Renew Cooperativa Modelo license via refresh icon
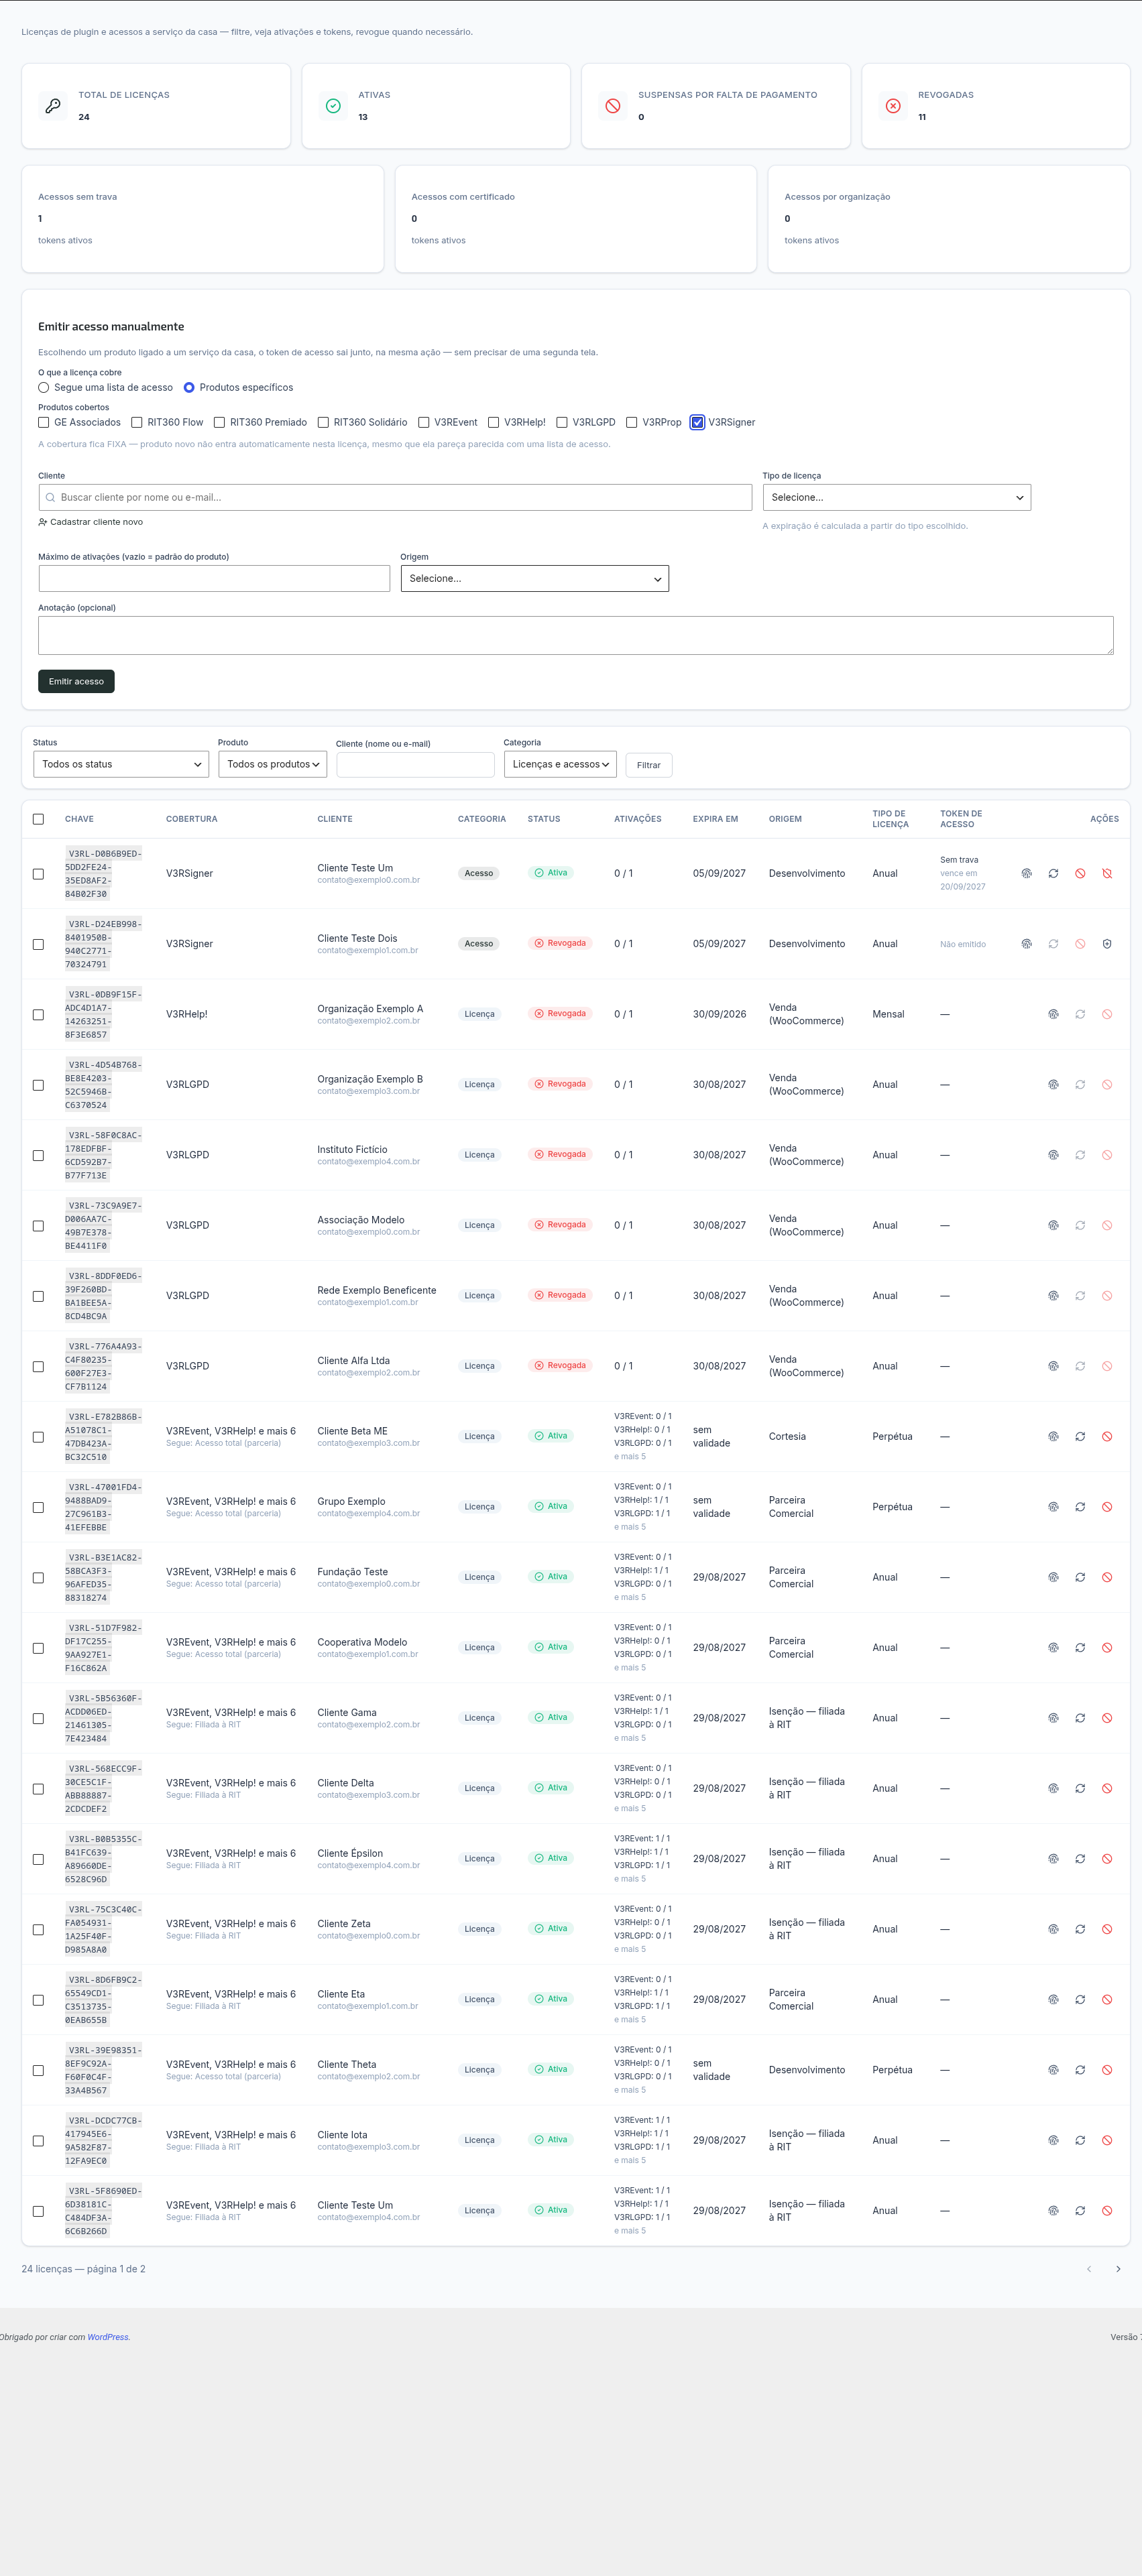 click(x=1080, y=1648)
